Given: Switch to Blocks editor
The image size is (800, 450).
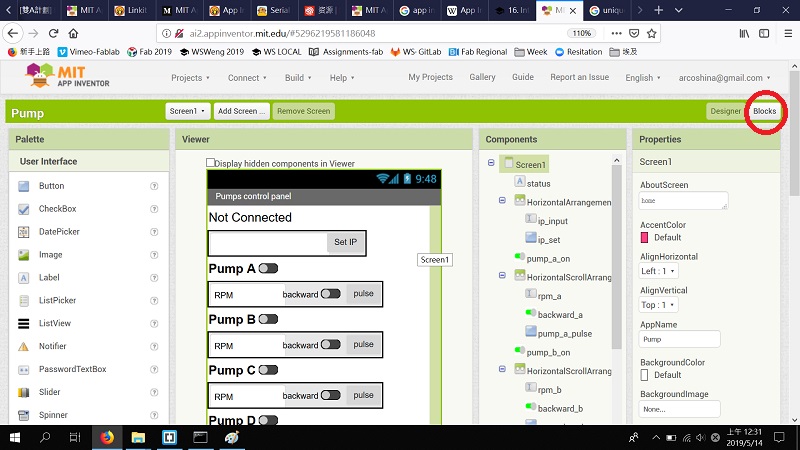Looking at the screenshot, I should tap(764, 111).
